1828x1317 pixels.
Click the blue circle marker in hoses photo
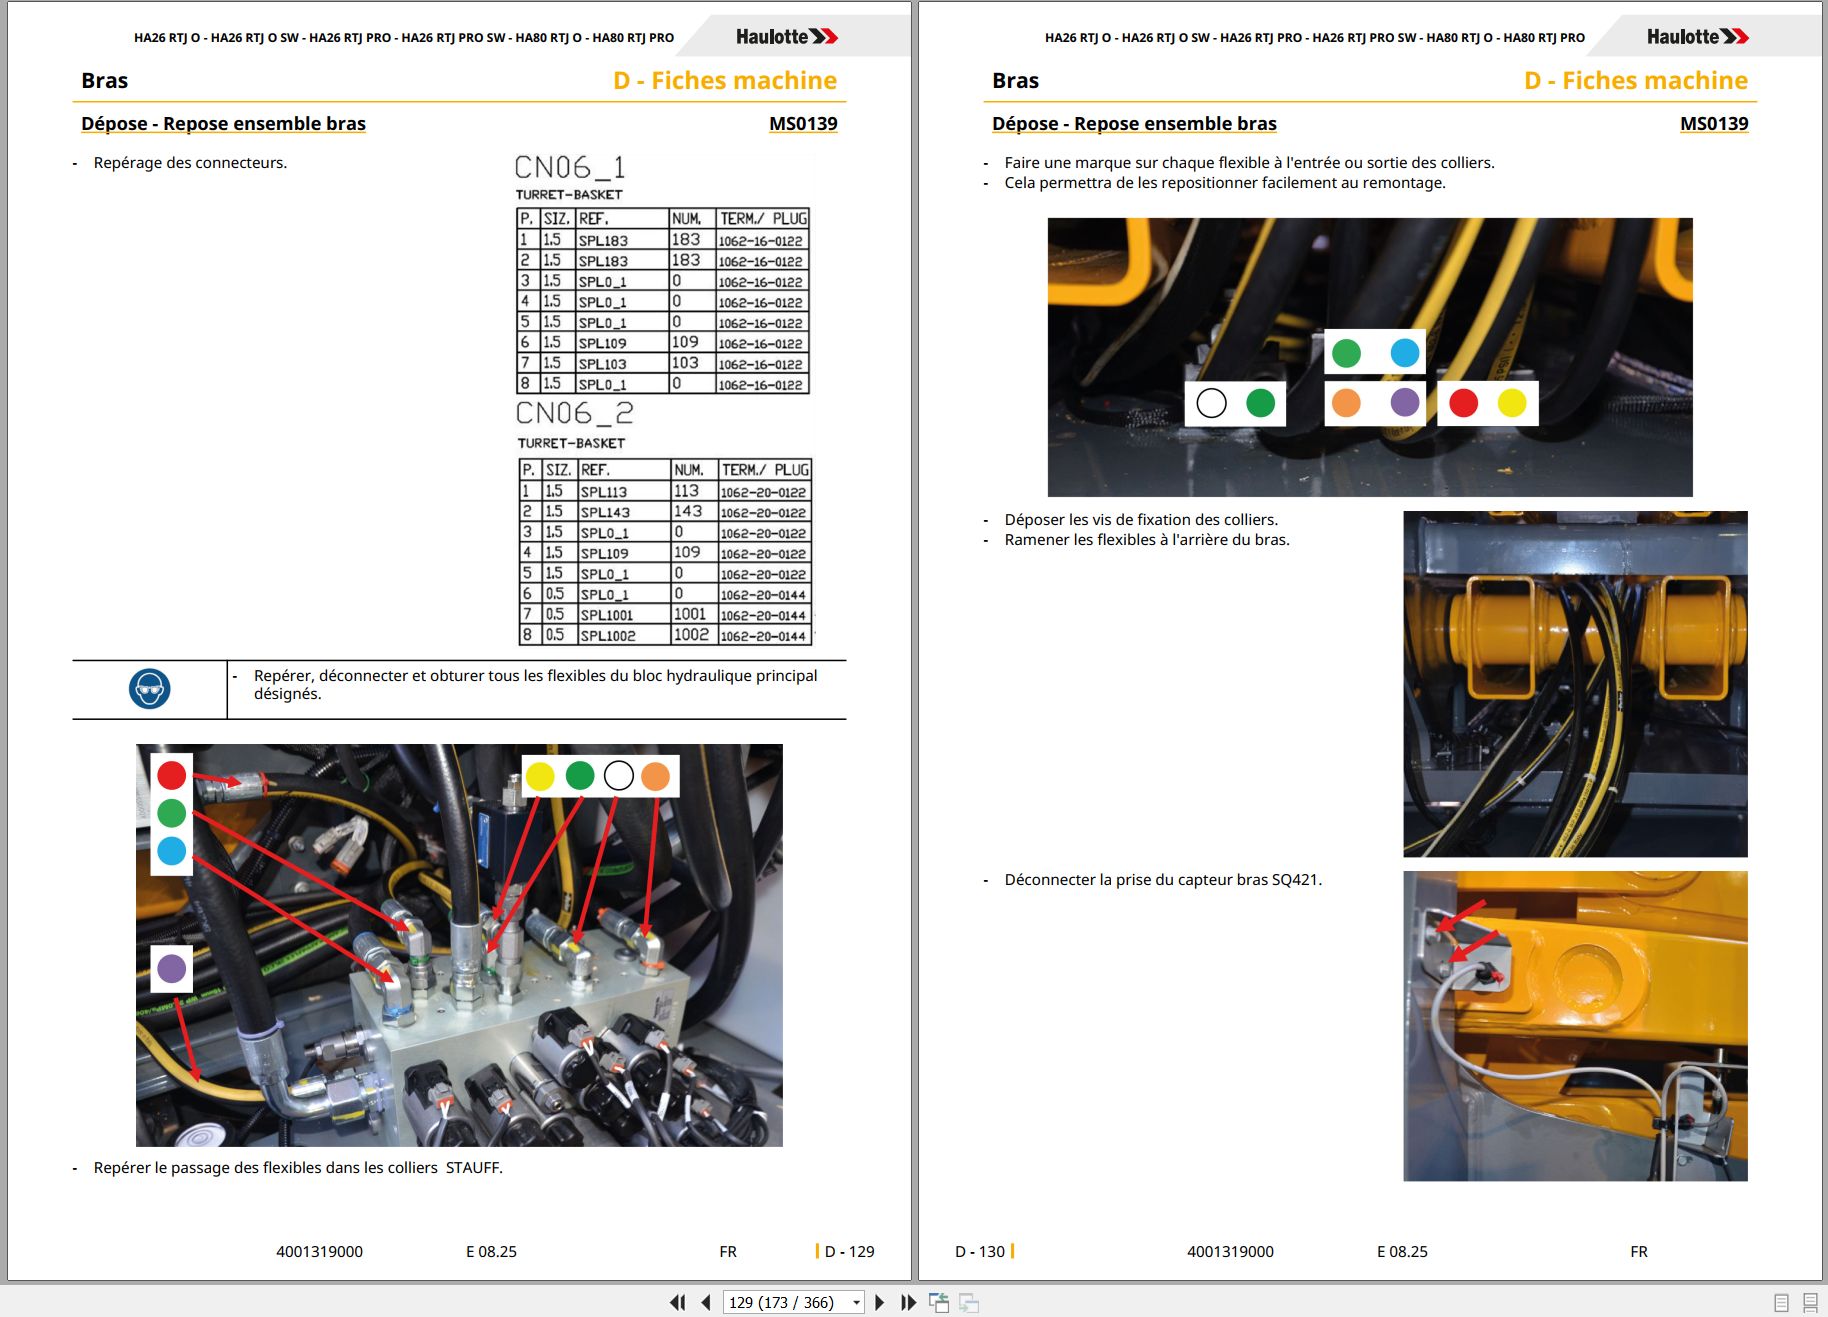[1404, 353]
